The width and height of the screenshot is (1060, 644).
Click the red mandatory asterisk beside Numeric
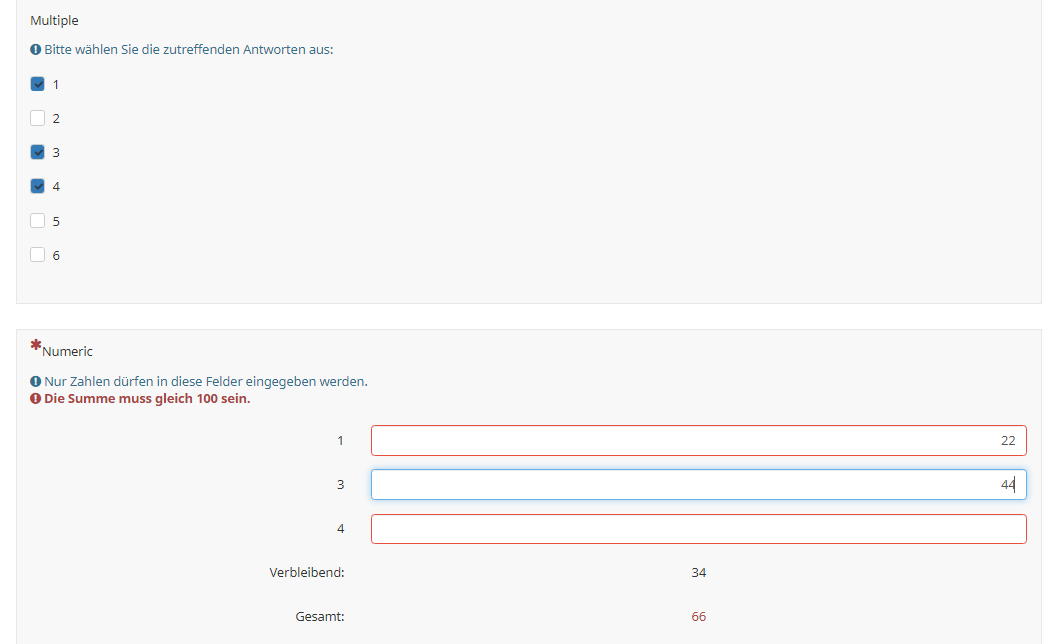coord(36,346)
